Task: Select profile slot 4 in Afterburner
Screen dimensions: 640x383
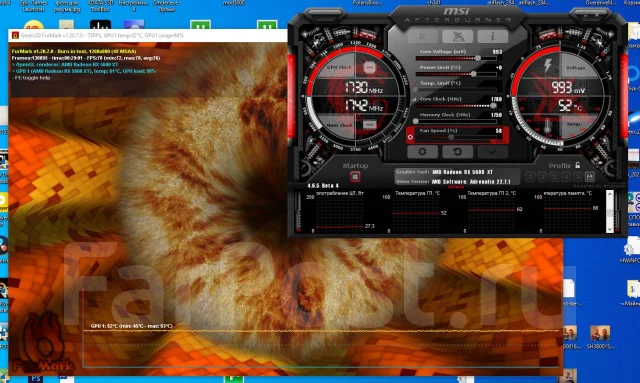Action: (x=566, y=177)
